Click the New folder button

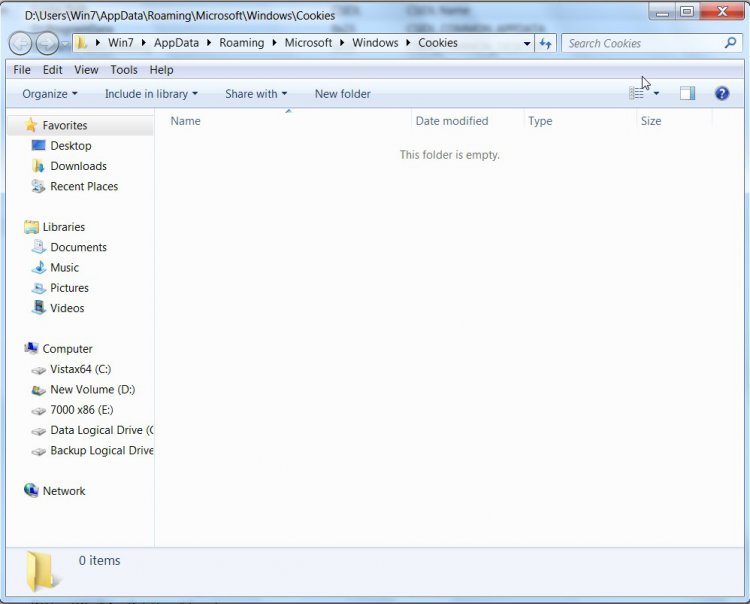[x=342, y=94]
